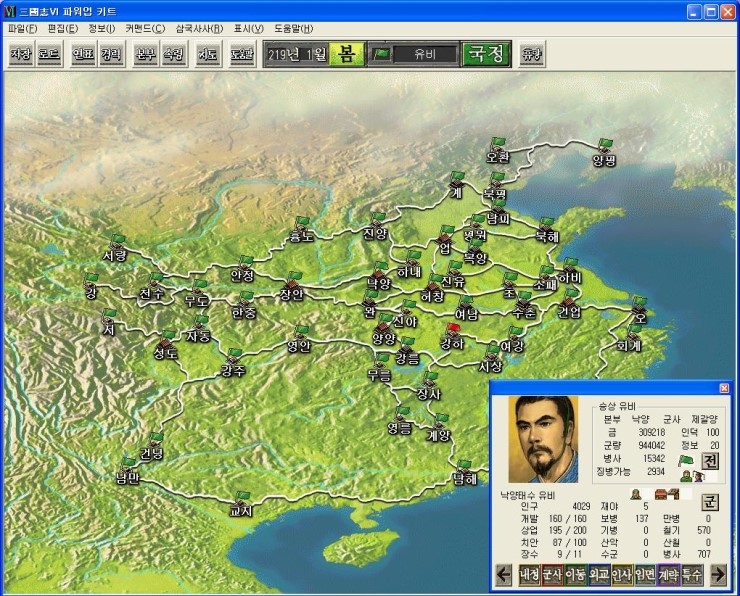740x596 pixels.
Task: Open the 정보(I) menu
Action: coord(102,28)
